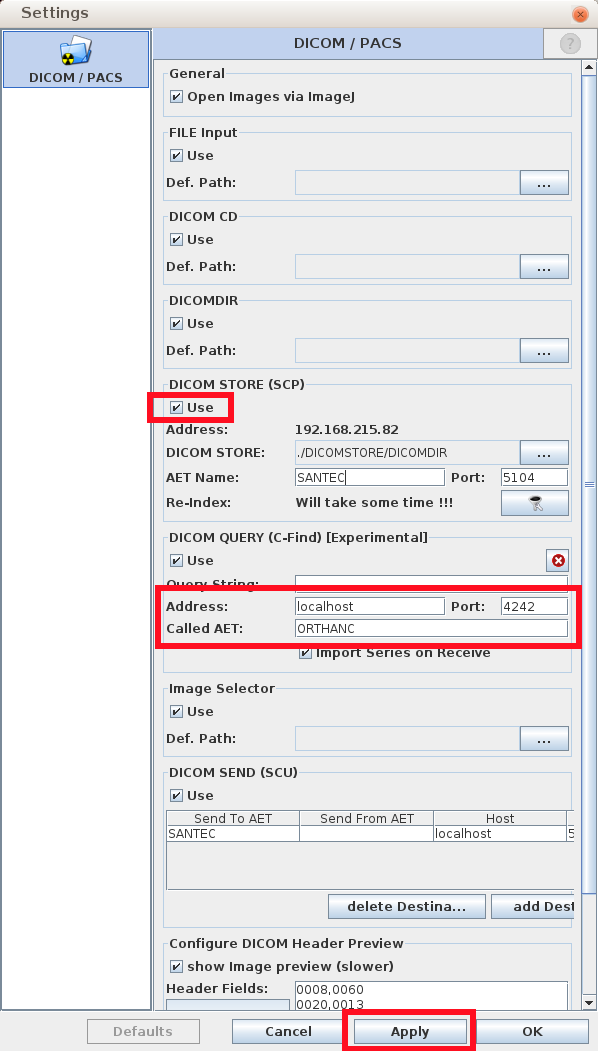This screenshot has width=598, height=1051.
Task: Click the Re-Index tool icon button
Action: [x=535, y=503]
